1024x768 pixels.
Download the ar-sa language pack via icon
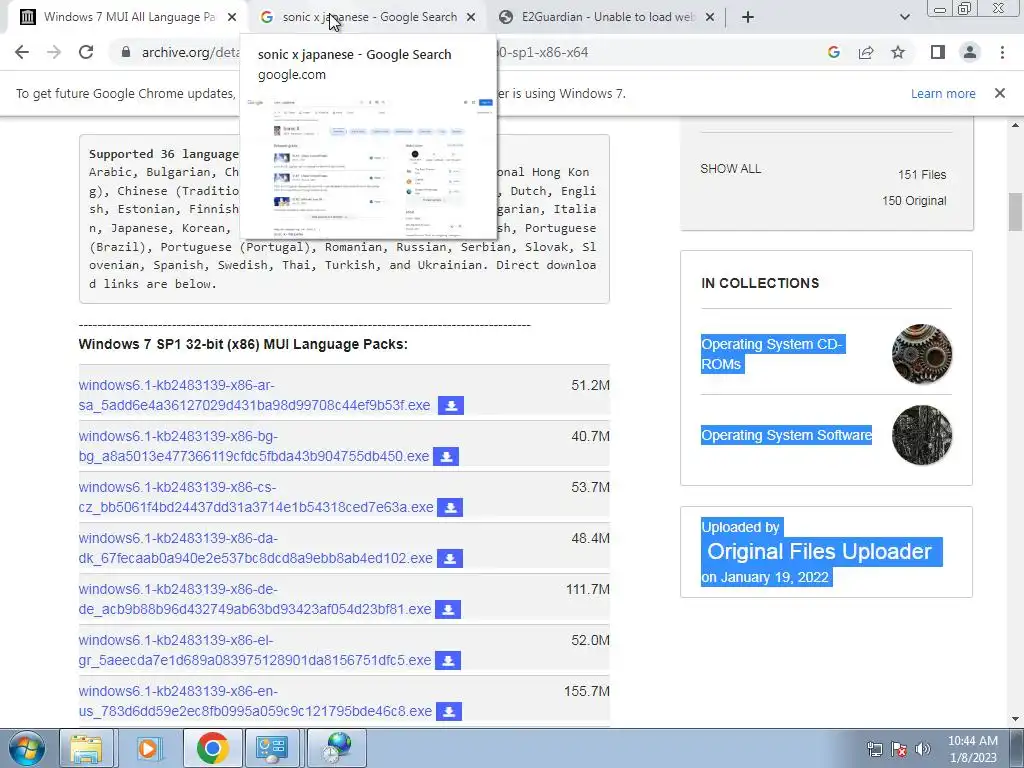451,406
